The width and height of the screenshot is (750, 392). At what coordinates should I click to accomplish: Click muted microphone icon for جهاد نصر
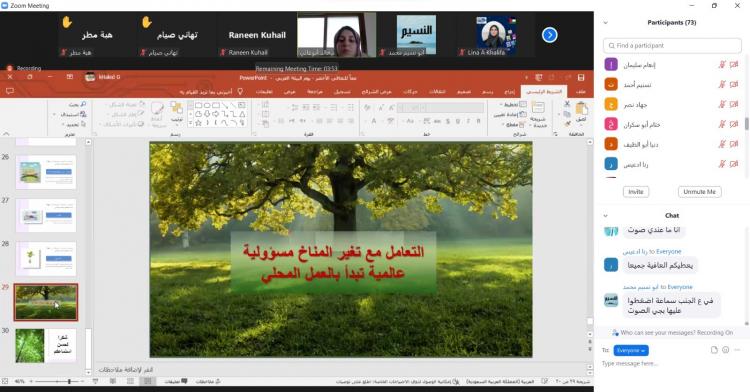pos(722,104)
